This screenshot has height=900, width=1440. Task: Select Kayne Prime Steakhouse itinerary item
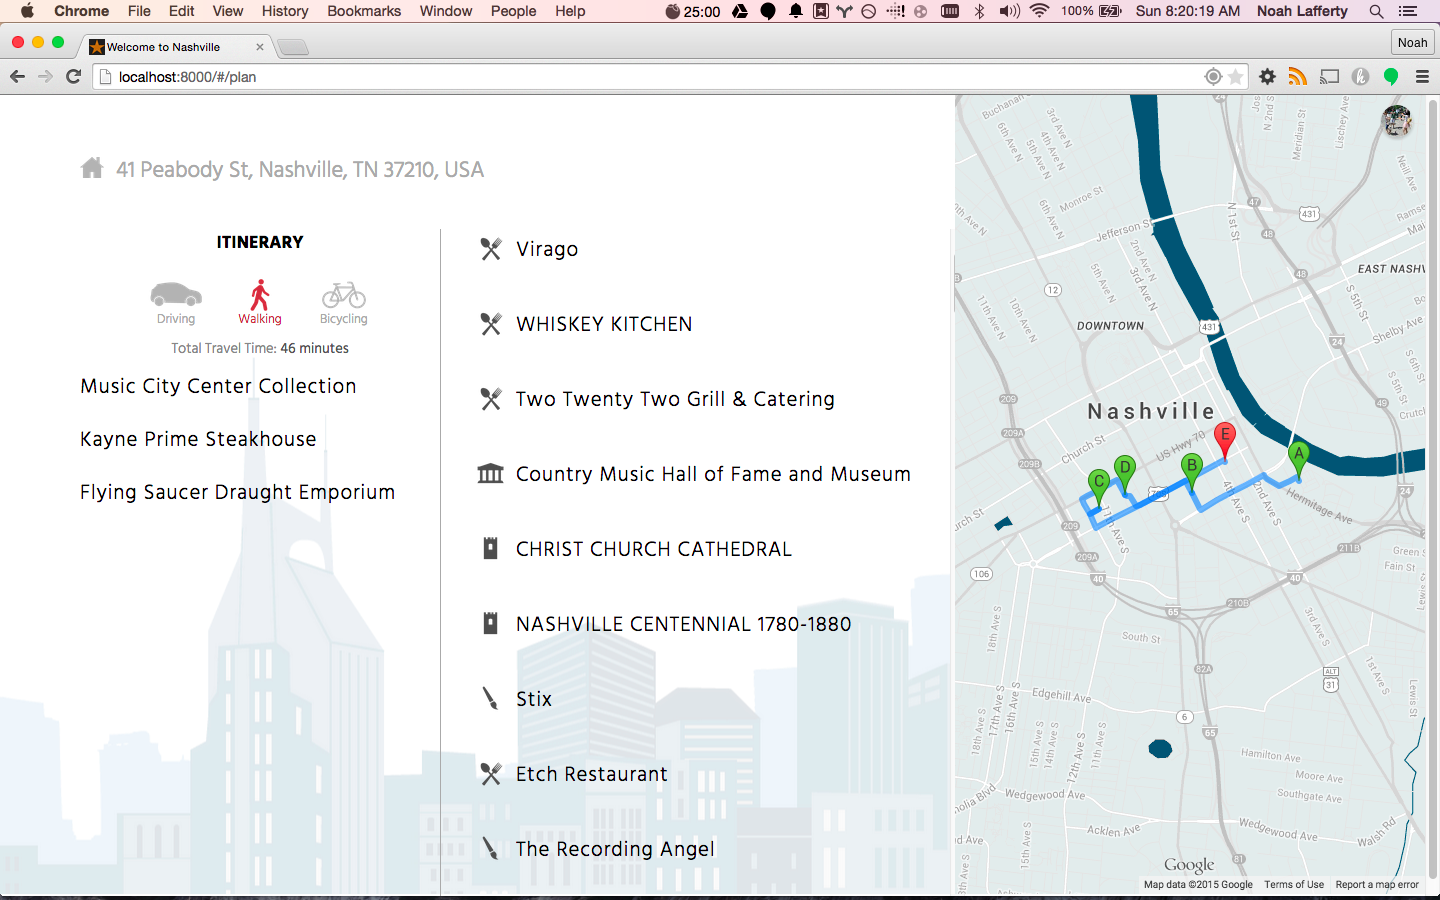(x=198, y=439)
